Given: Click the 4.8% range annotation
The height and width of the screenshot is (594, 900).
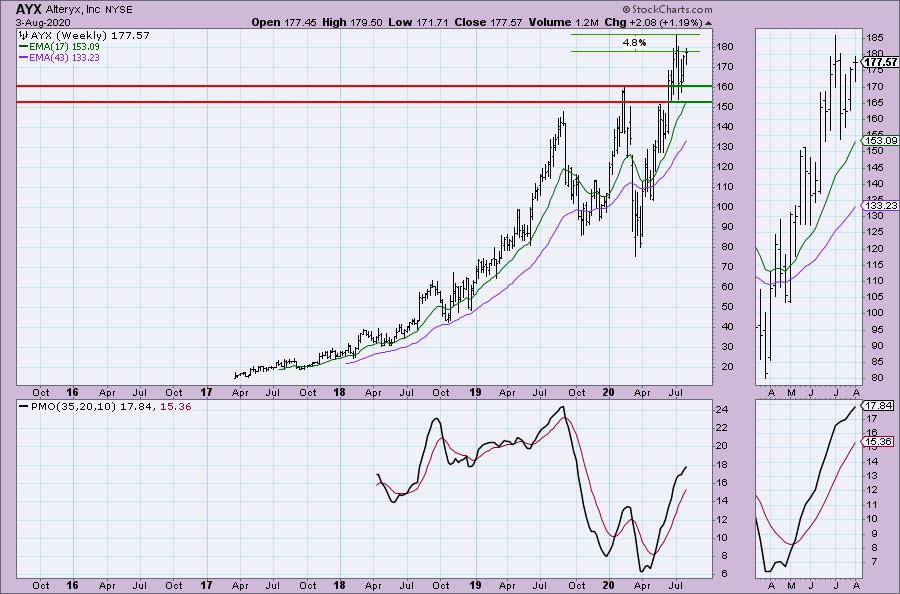Looking at the screenshot, I should pos(634,42).
